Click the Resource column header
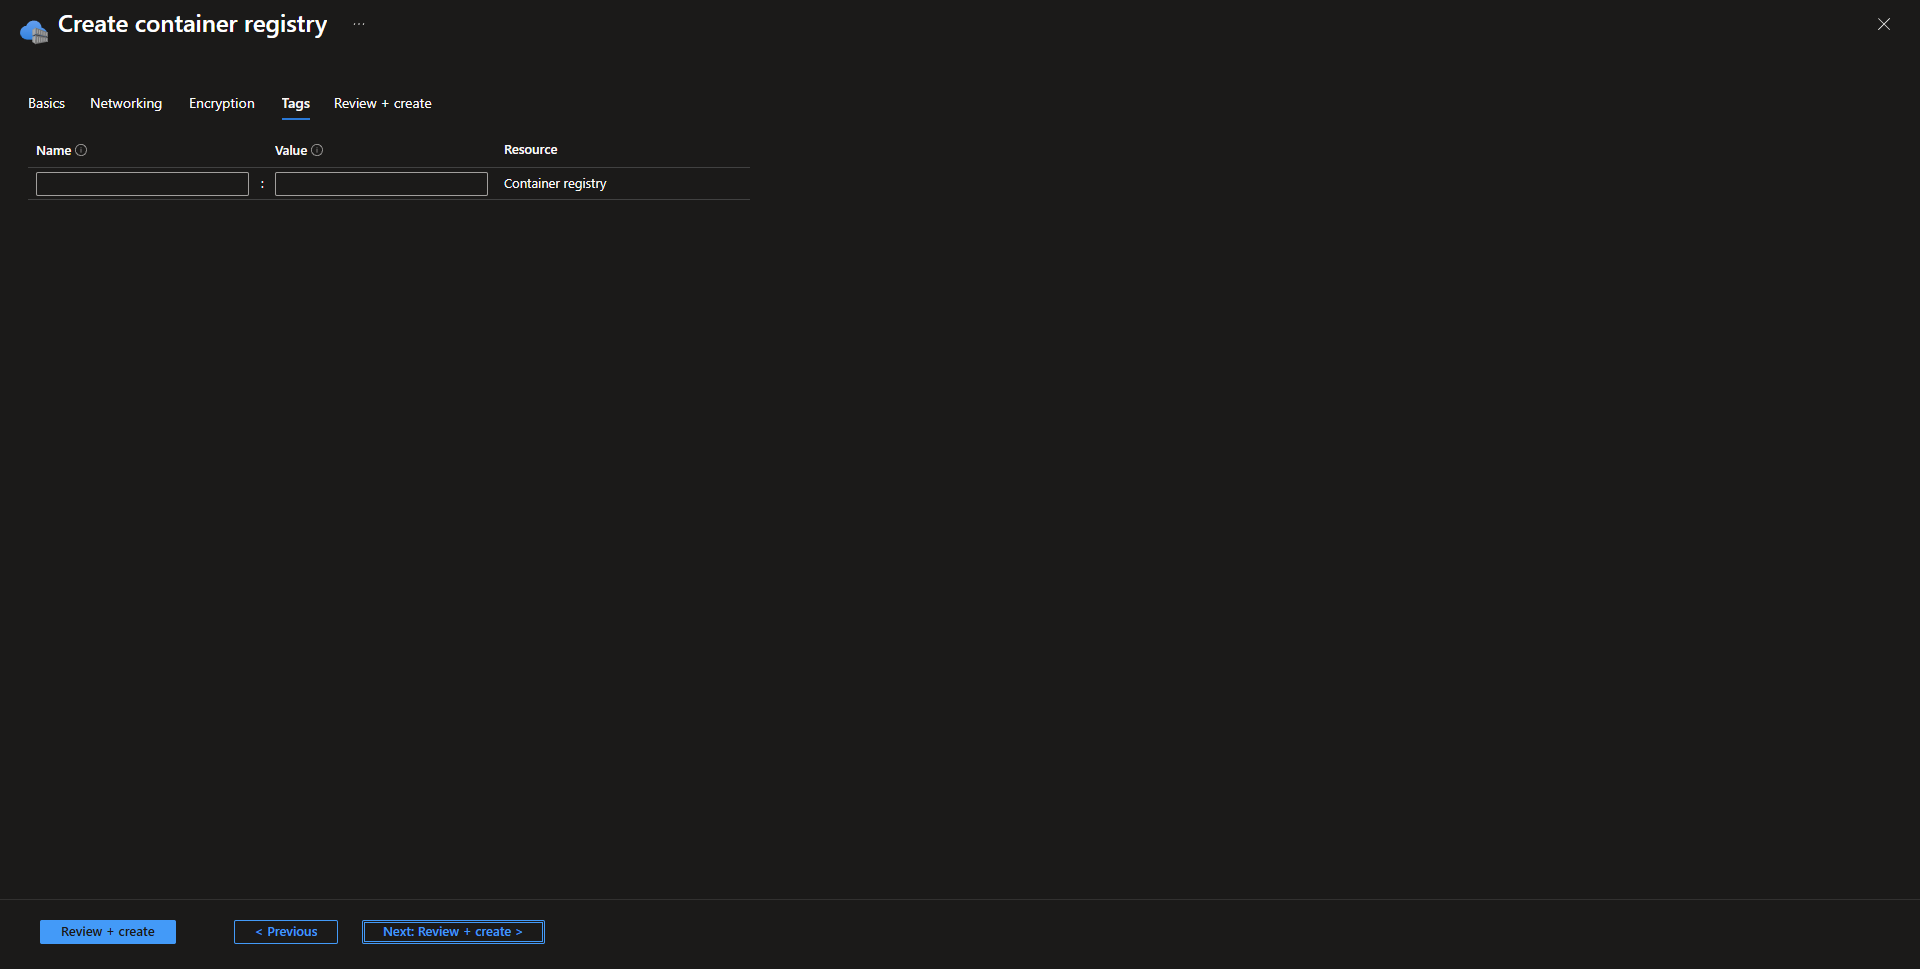 coord(530,150)
